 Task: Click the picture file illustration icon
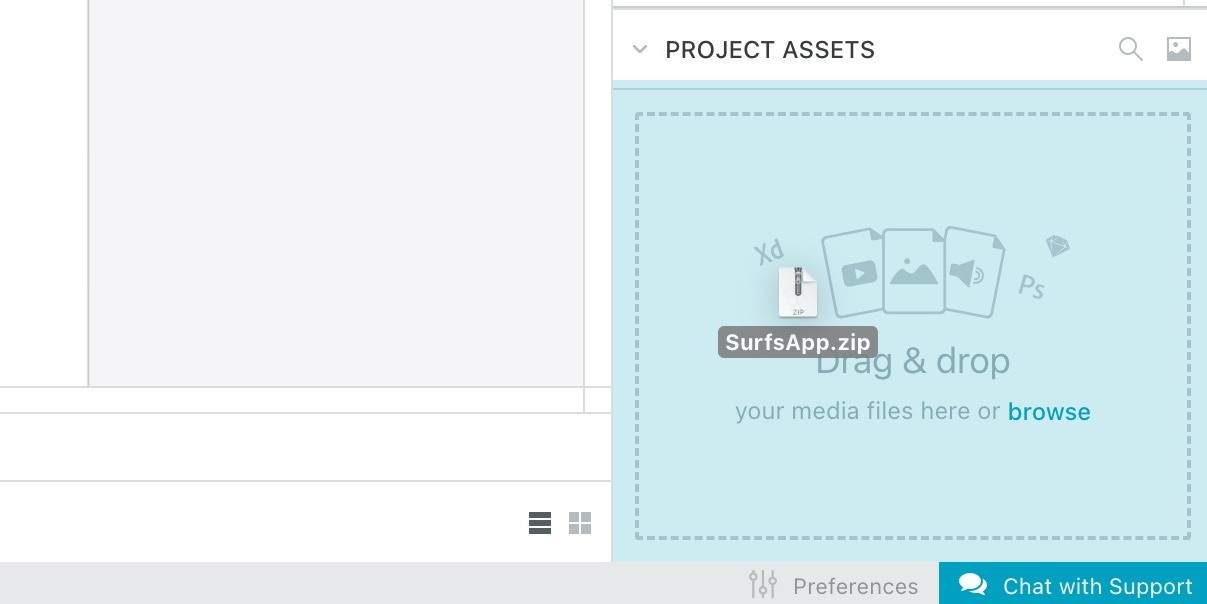[x=914, y=271]
